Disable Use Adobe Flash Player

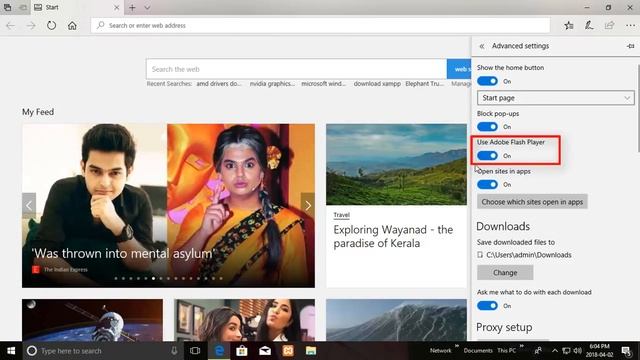click(487, 156)
